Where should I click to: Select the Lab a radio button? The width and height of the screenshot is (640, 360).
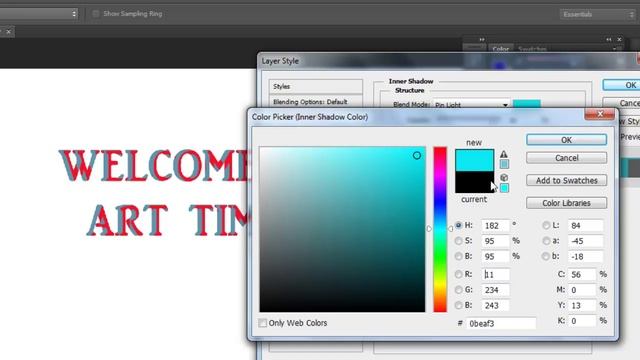[546, 241]
